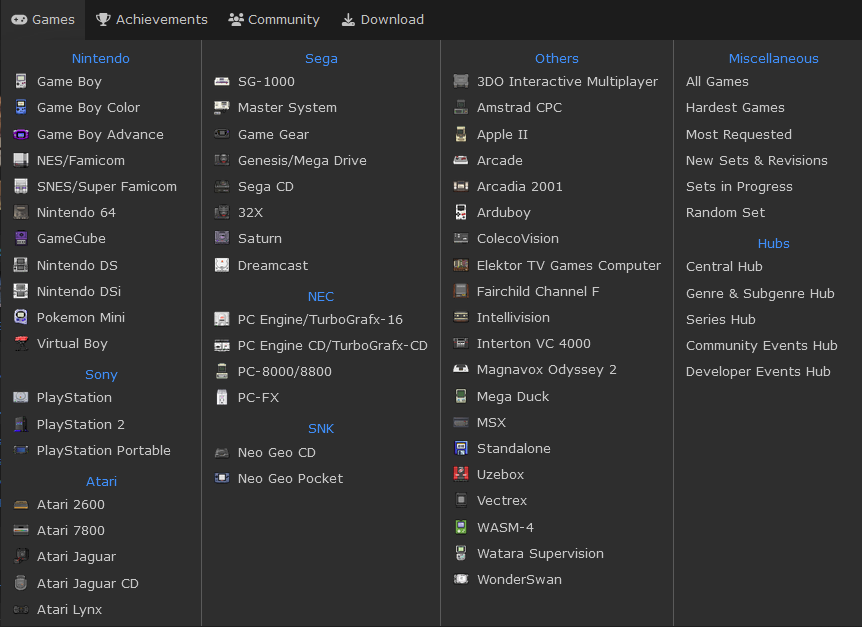
Task: Open the Achievements menu
Action: (x=152, y=20)
